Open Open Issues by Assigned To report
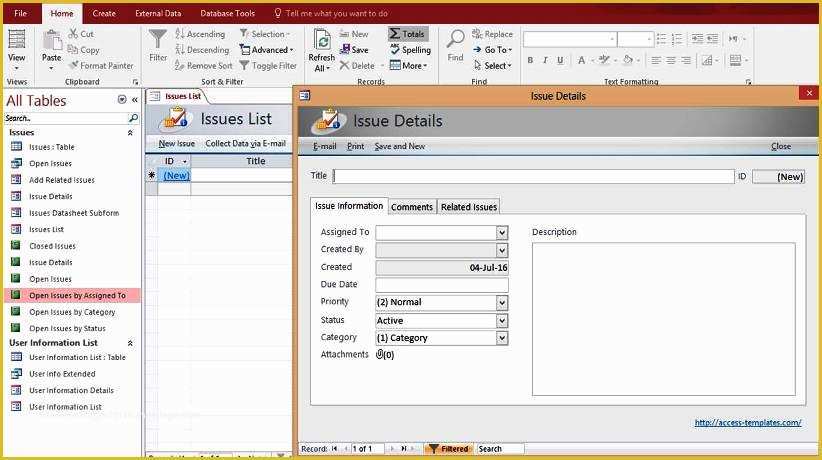 pos(72,295)
